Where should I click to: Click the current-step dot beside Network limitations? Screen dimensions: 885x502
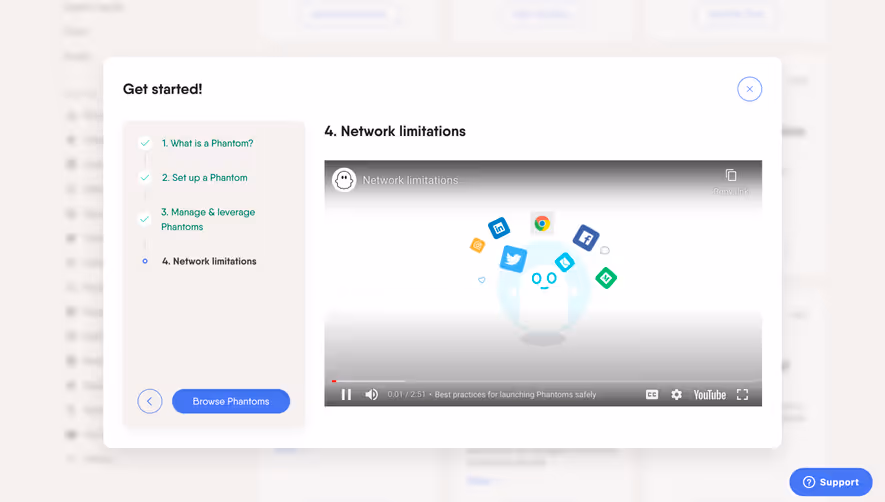(145, 261)
